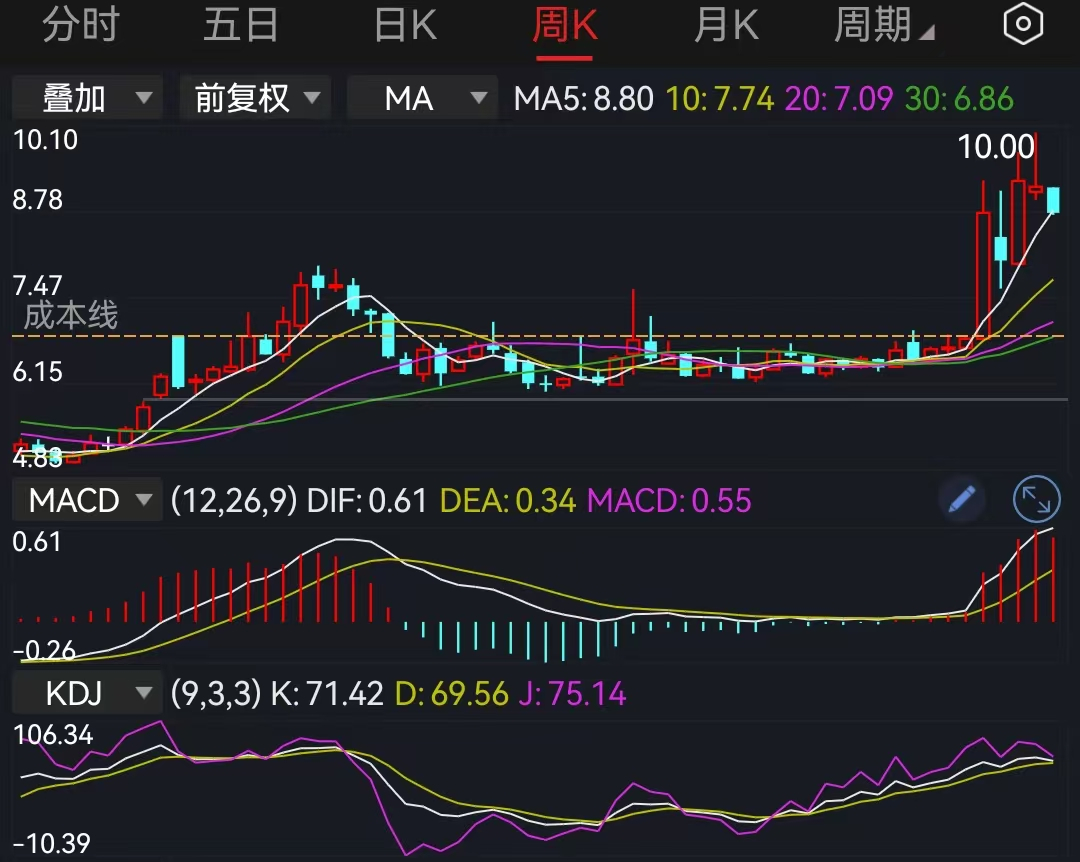Click the MA5: 8.80 value text
Viewport: 1080px width, 862px height.
click(x=583, y=97)
